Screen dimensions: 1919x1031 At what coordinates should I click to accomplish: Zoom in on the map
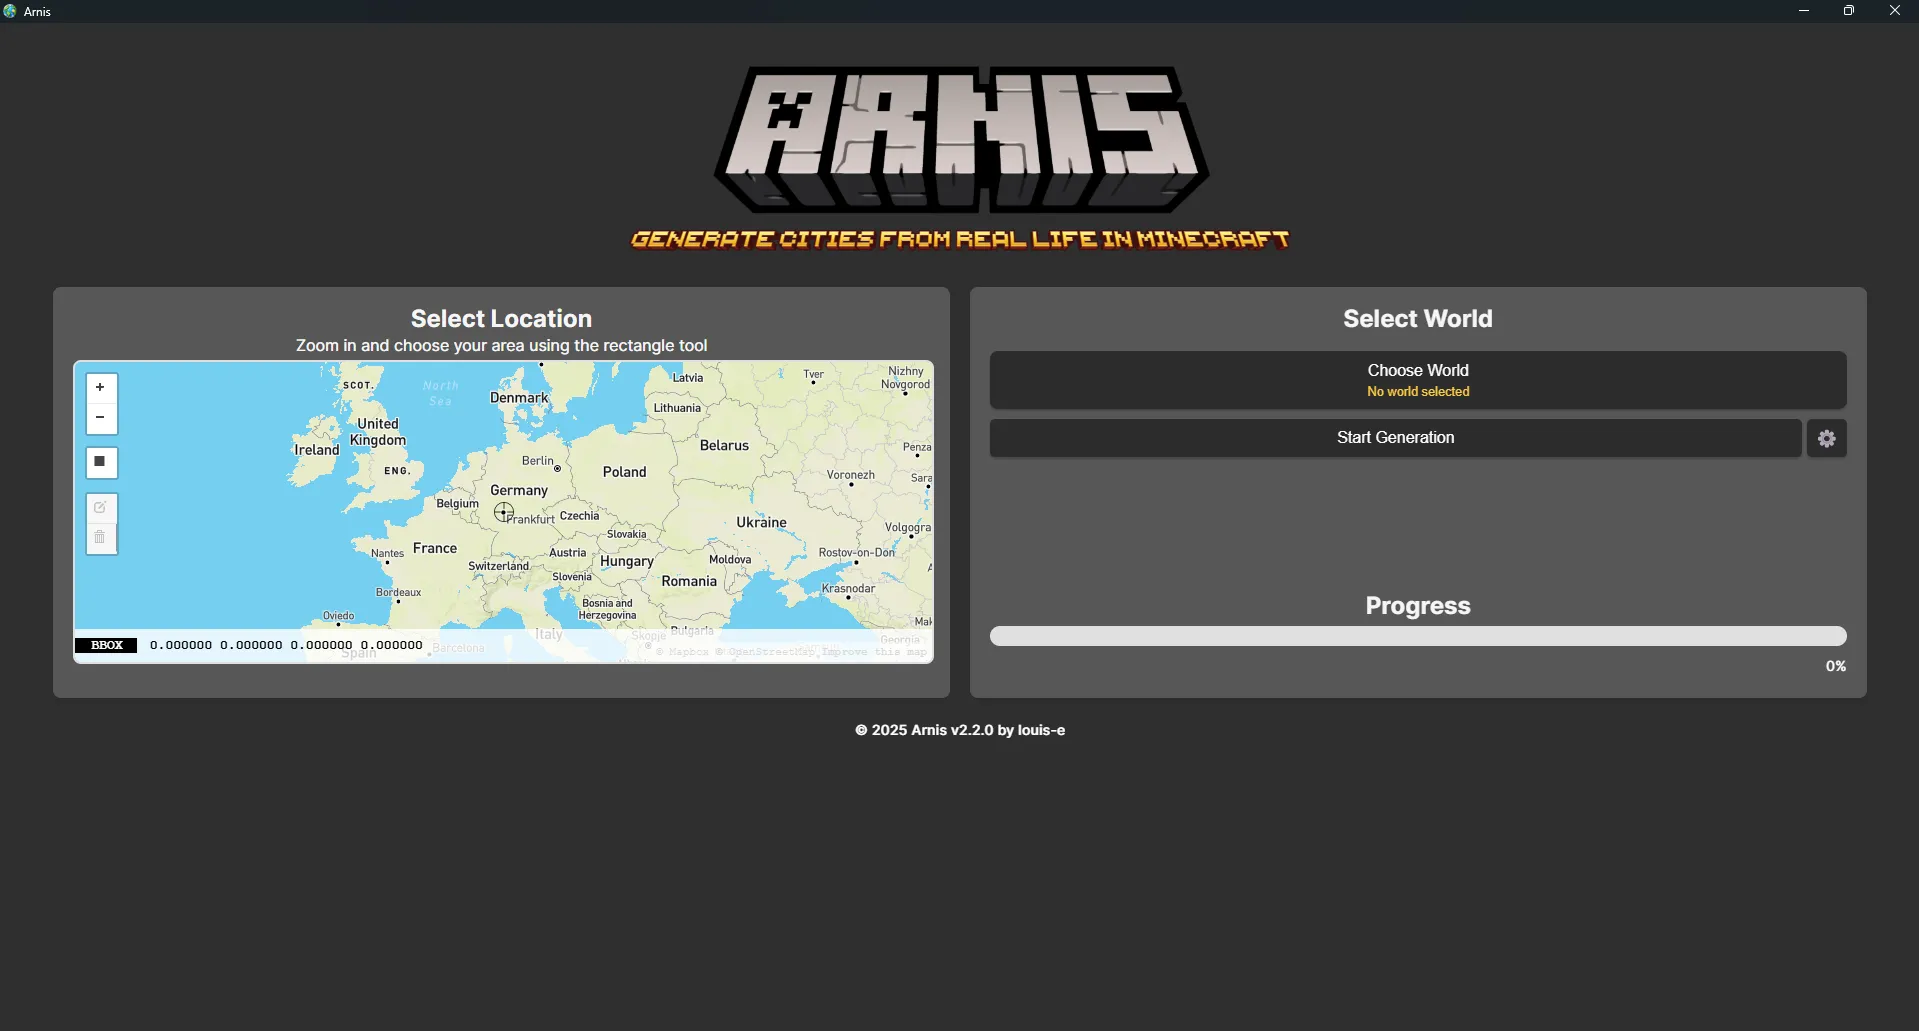pyautogui.click(x=100, y=388)
